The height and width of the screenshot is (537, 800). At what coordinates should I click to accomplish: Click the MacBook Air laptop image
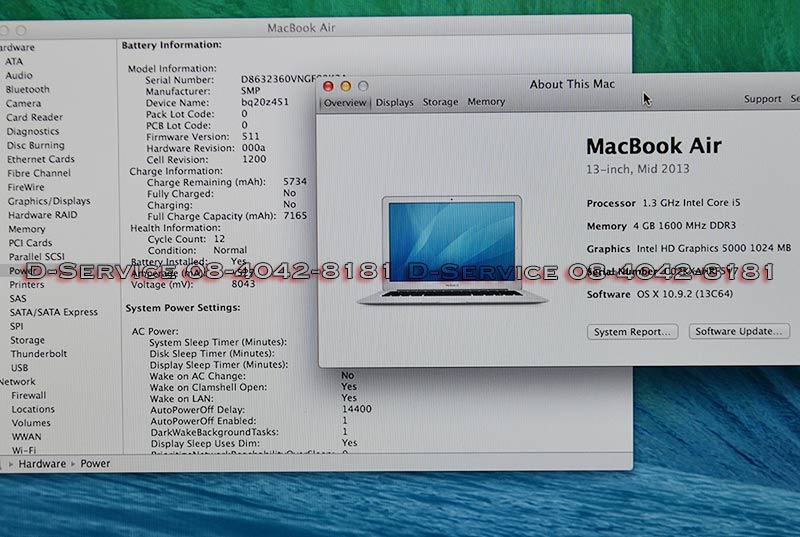click(x=452, y=250)
